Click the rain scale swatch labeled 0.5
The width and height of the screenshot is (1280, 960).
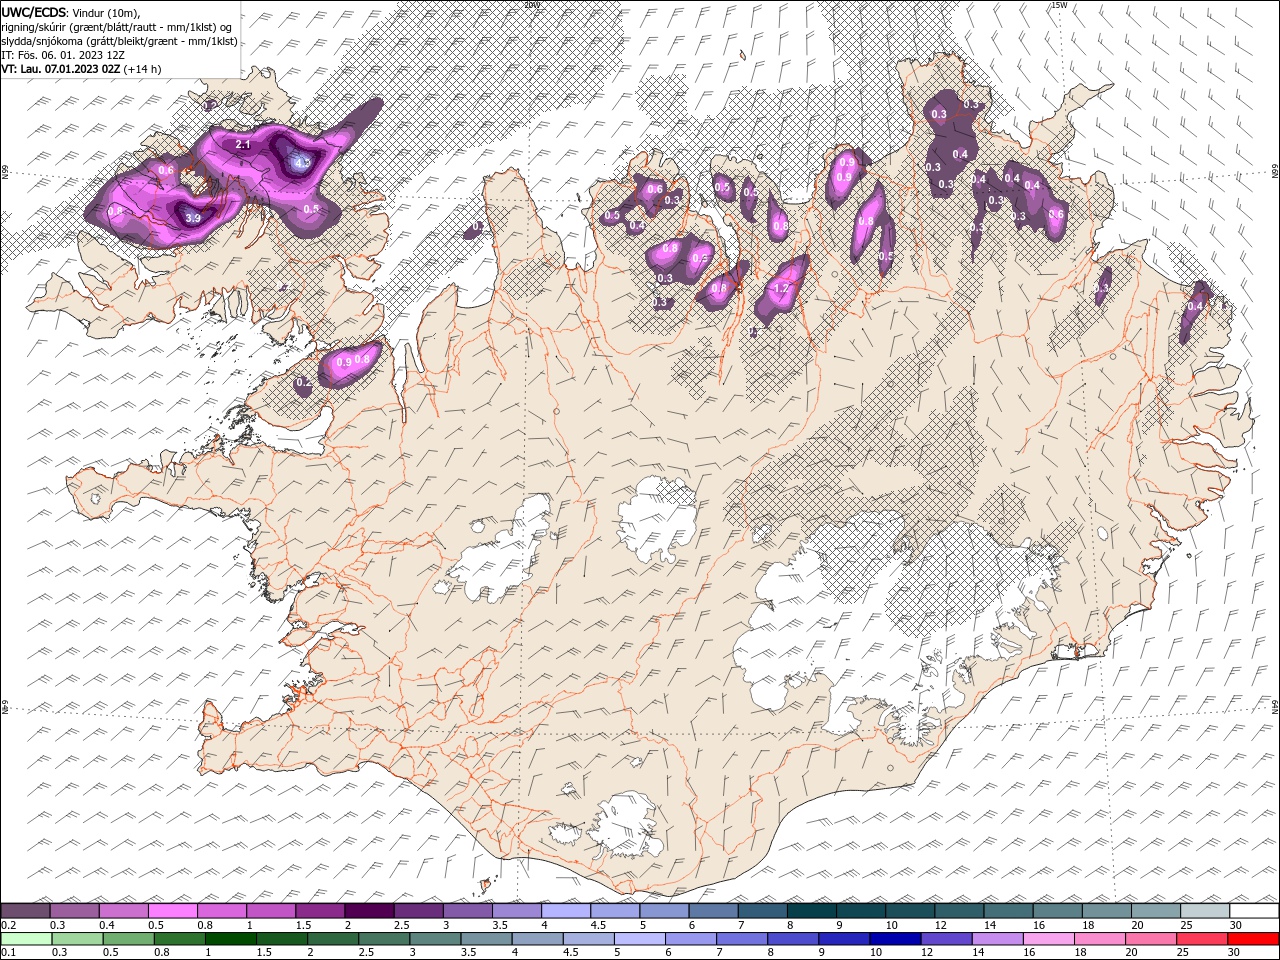pyautogui.click(x=129, y=939)
